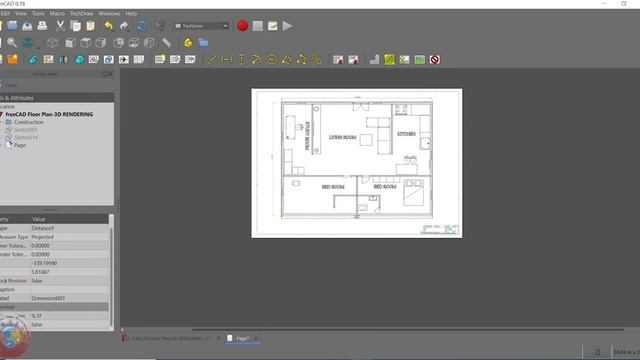Copy selection using the copy icon
This screenshot has width=640, height=360.
pos(76,26)
